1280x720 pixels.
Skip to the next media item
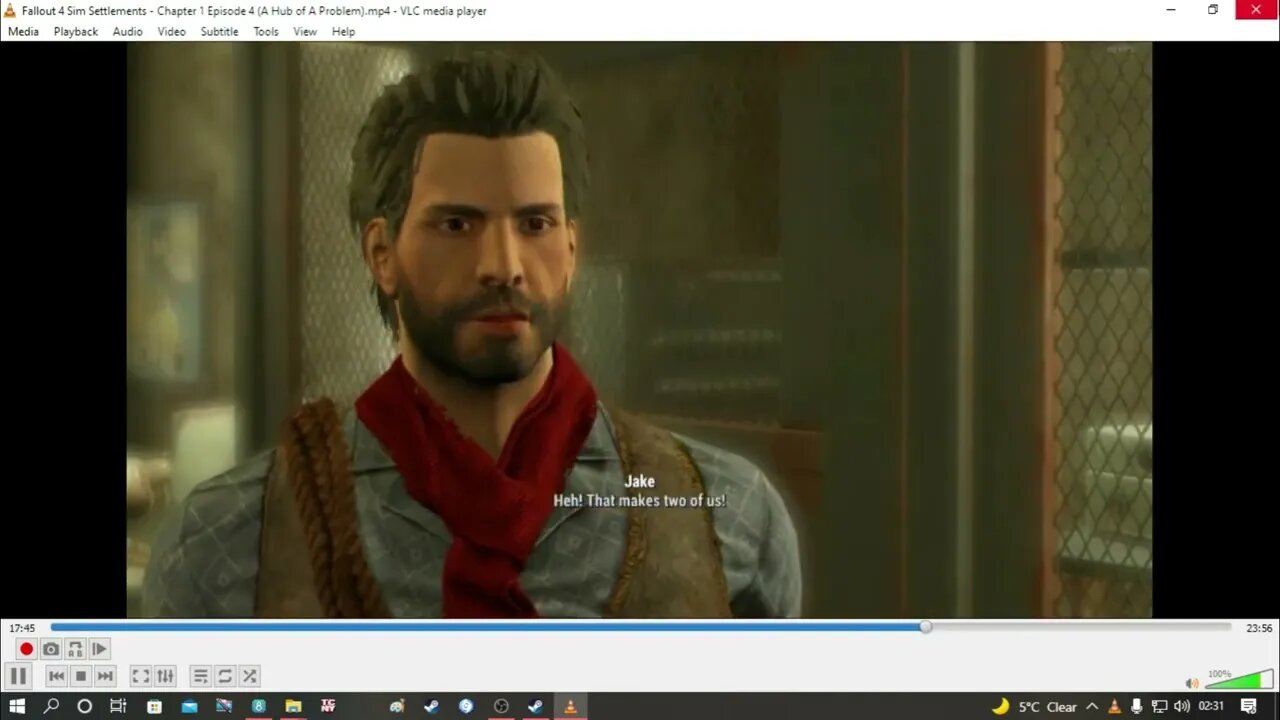105,677
